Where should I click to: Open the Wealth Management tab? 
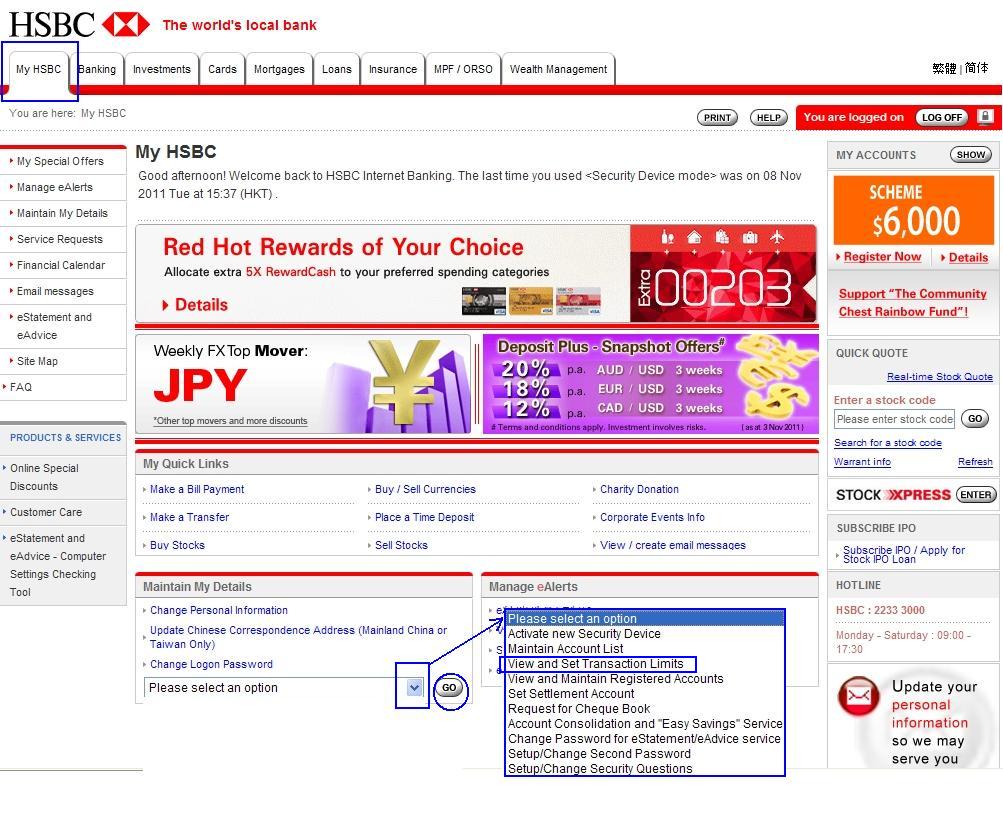pyautogui.click(x=558, y=69)
